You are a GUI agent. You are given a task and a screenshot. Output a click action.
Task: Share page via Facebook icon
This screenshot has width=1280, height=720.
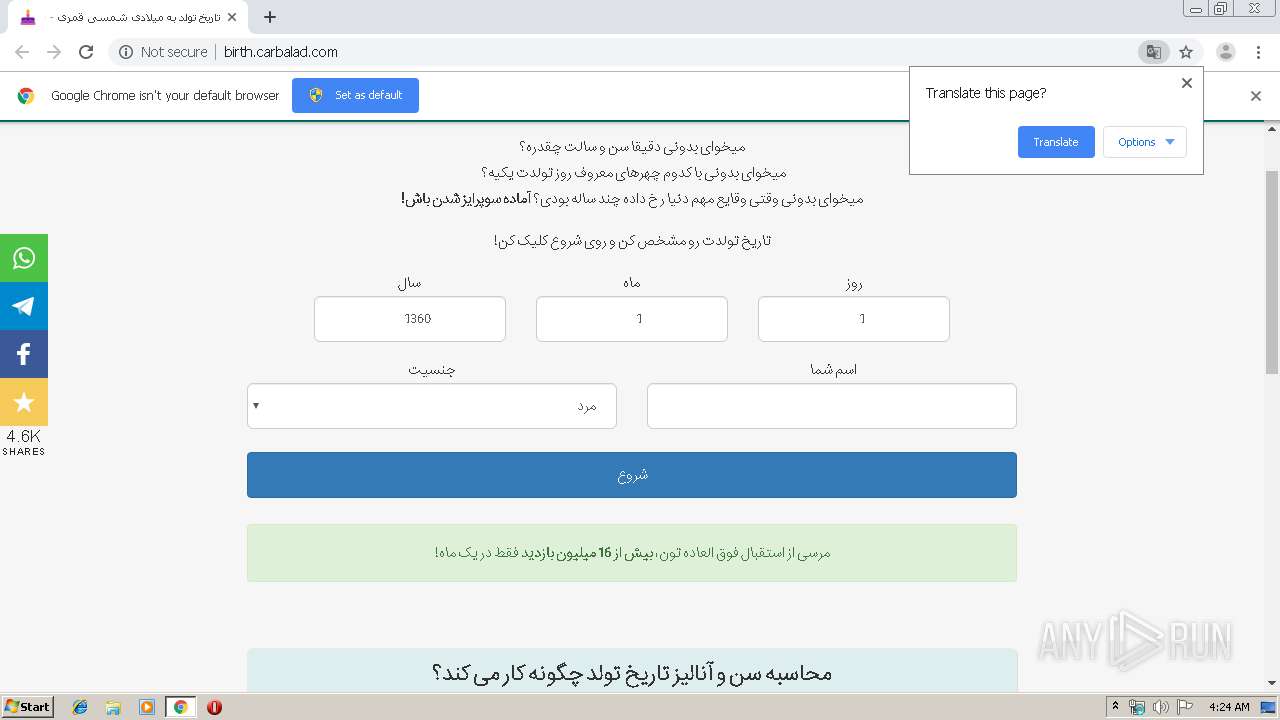[24, 354]
